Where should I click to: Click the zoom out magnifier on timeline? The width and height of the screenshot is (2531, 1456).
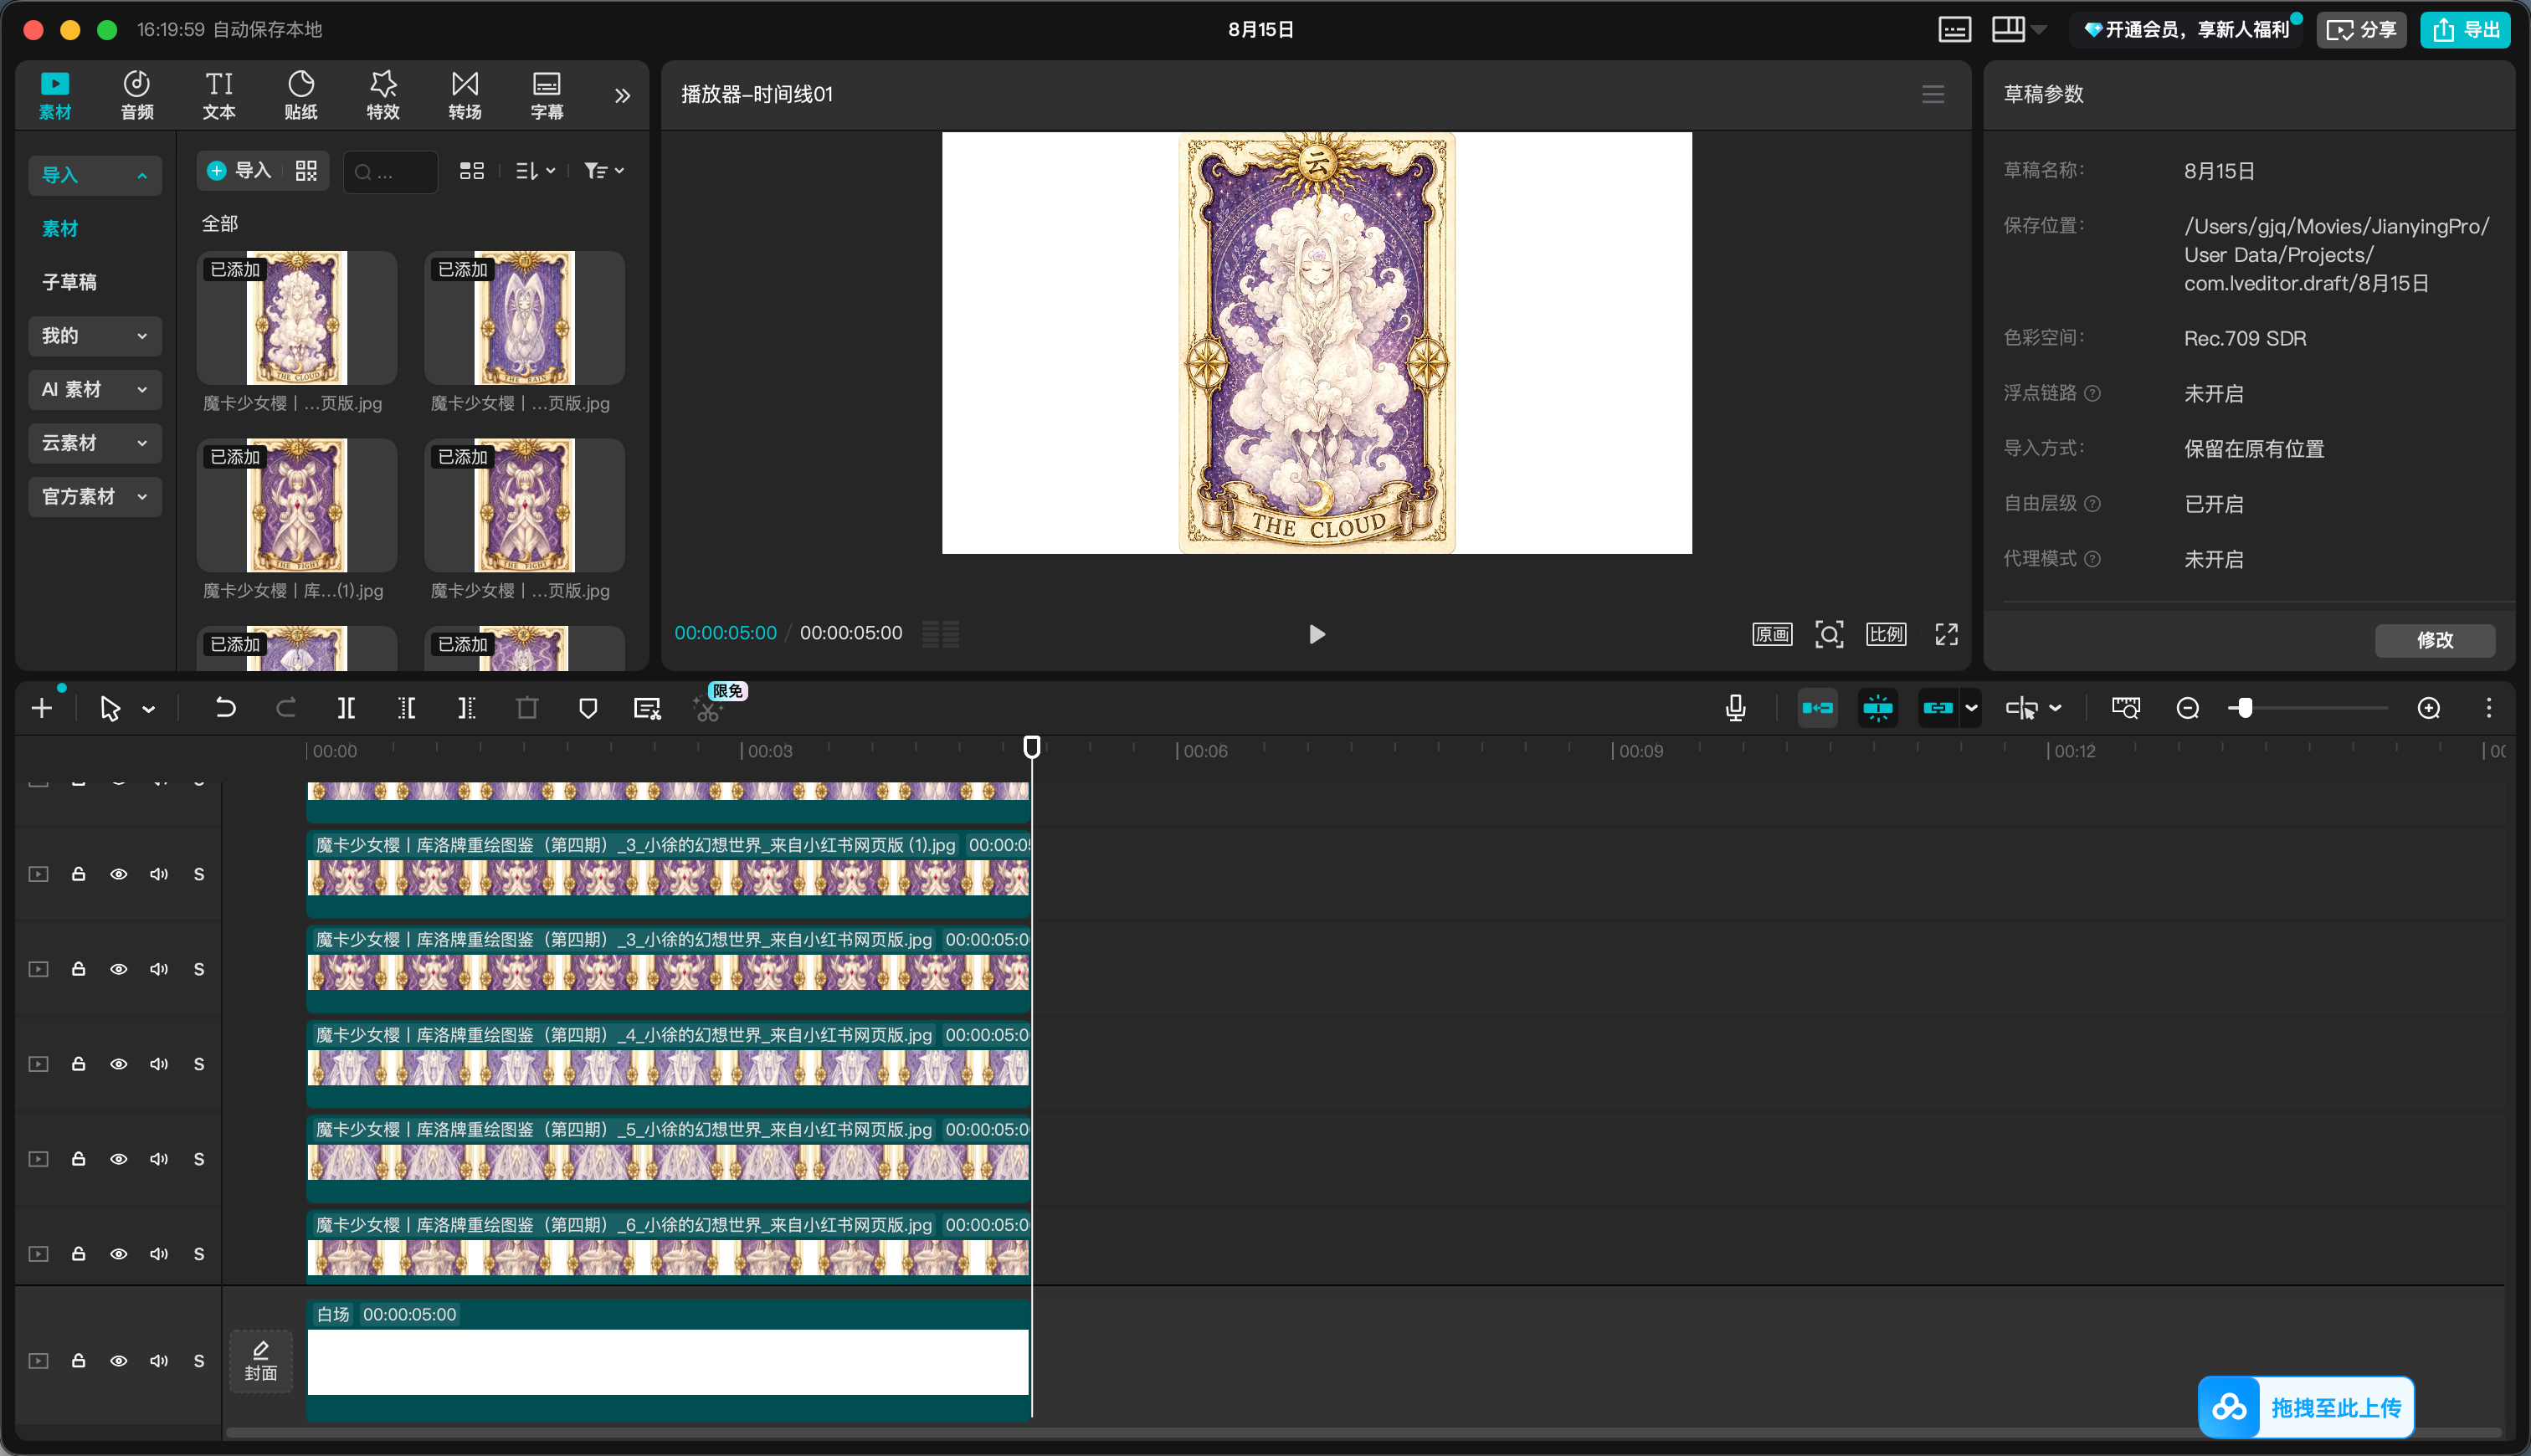[x=2188, y=708]
